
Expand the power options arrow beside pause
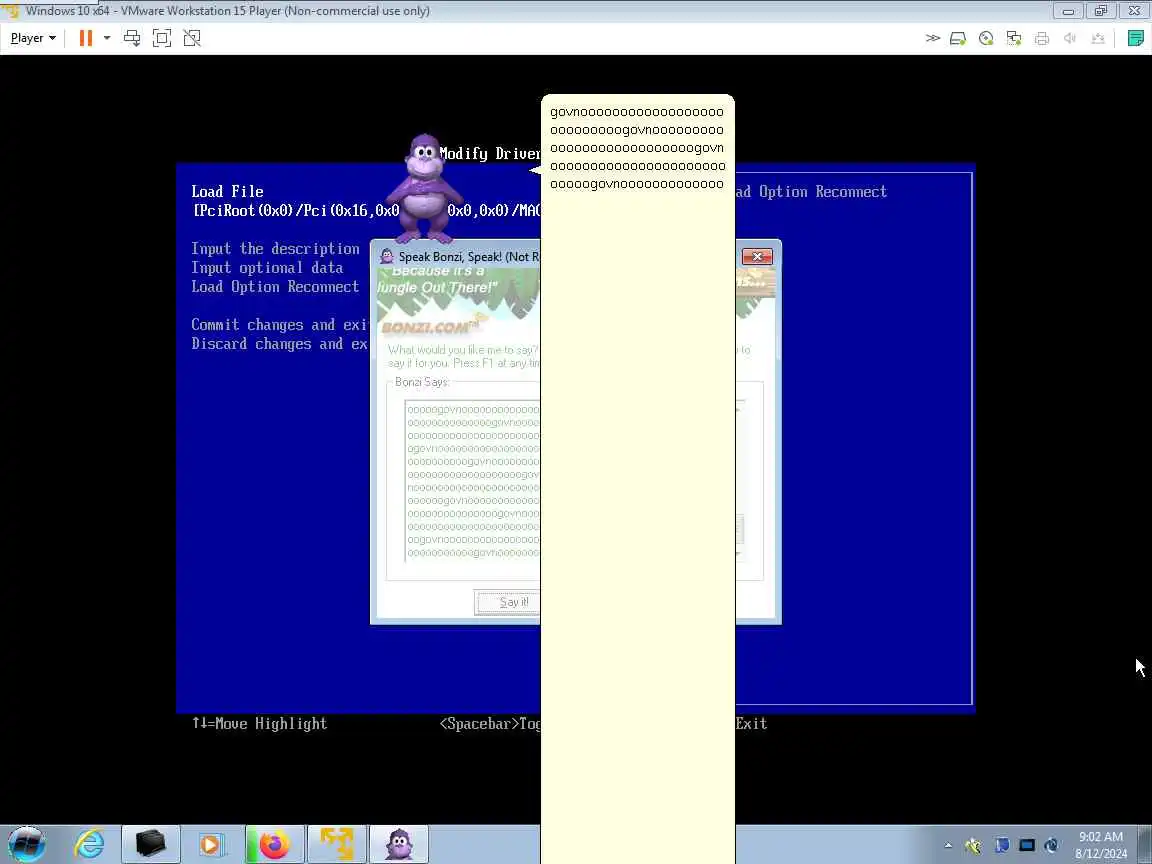(107, 38)
